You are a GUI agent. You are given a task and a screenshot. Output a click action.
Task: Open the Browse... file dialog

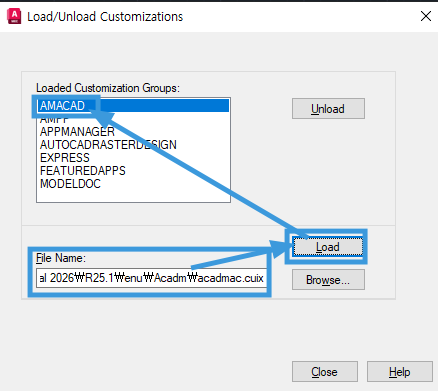click(x=328, y=280)
